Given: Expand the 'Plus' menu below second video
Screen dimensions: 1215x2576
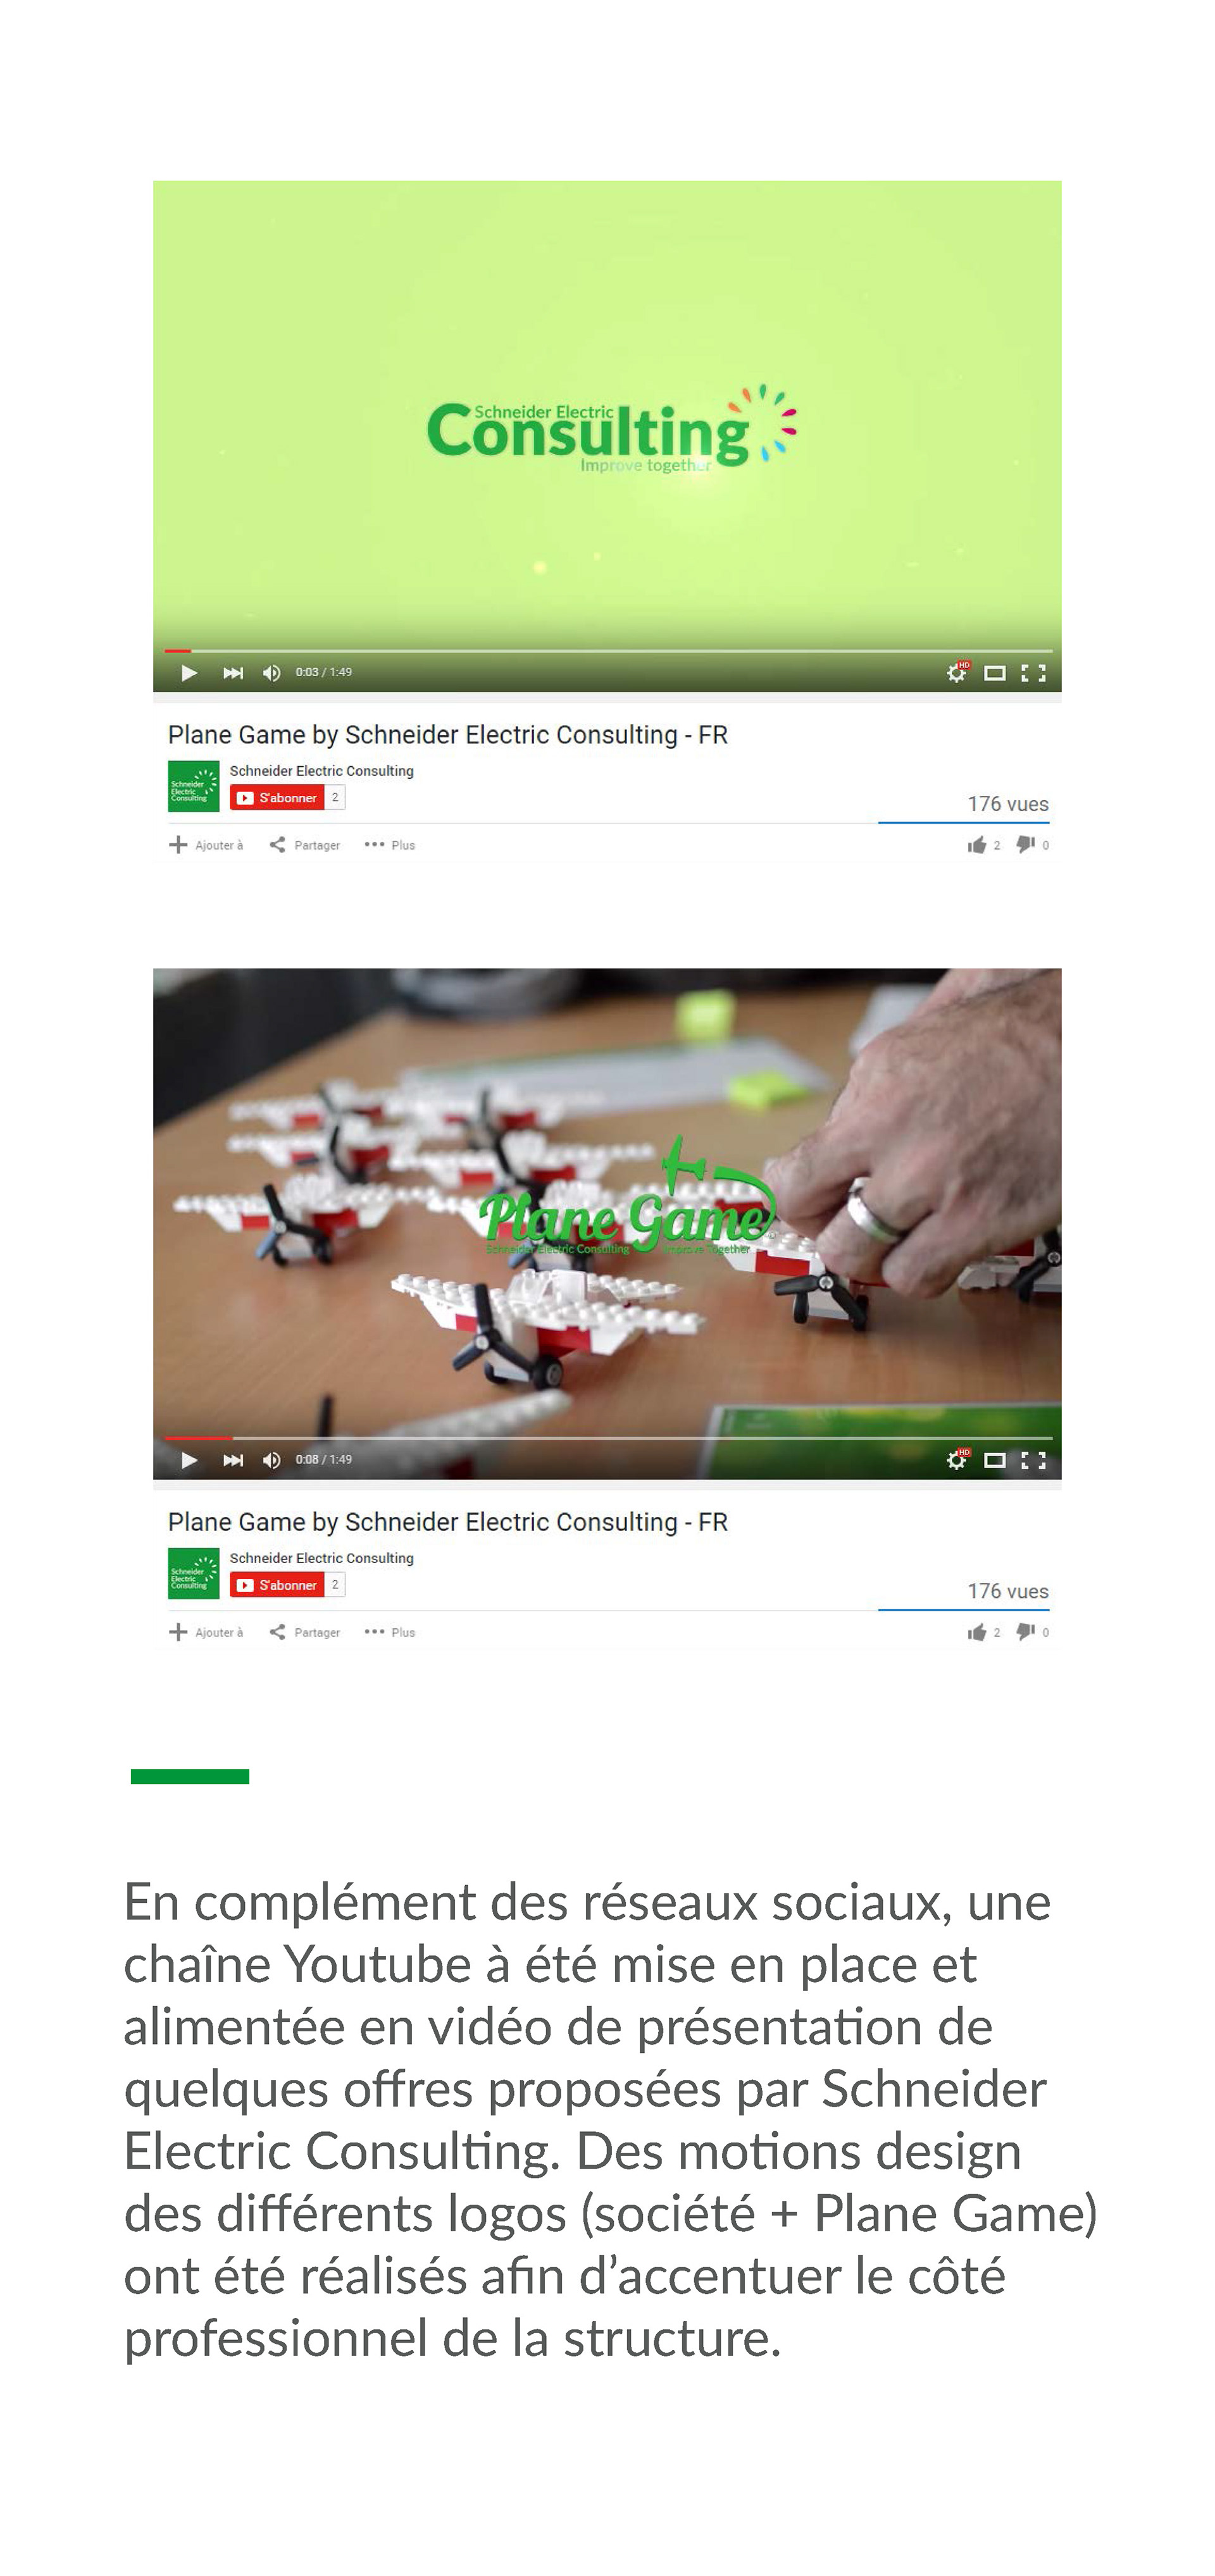Looking at the screenshot, I should (x=390, y=1632).
